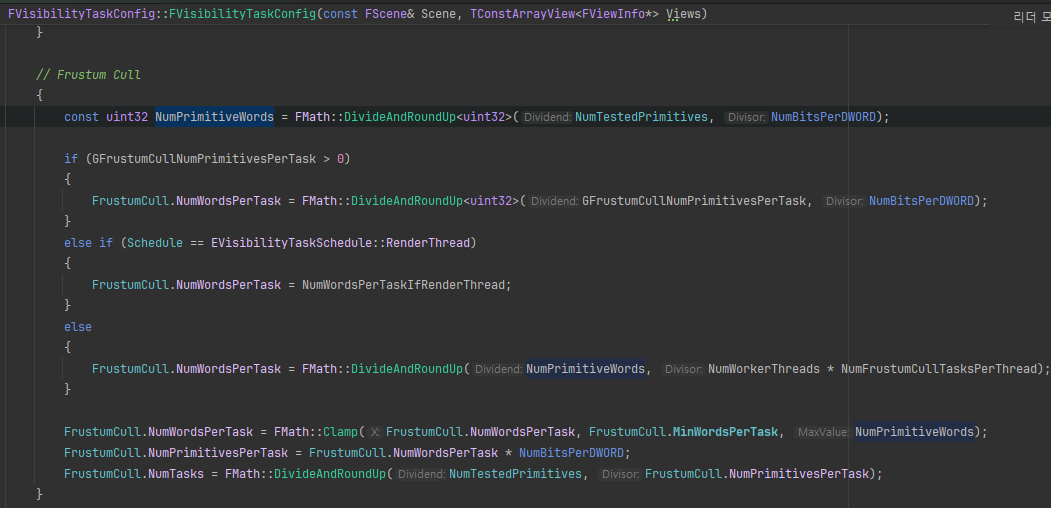Image resolution: width=1051 pixels, height=508 pixels.
Task: Click the "// Frustum Cull" comment
Action: (x=88, y=74)
